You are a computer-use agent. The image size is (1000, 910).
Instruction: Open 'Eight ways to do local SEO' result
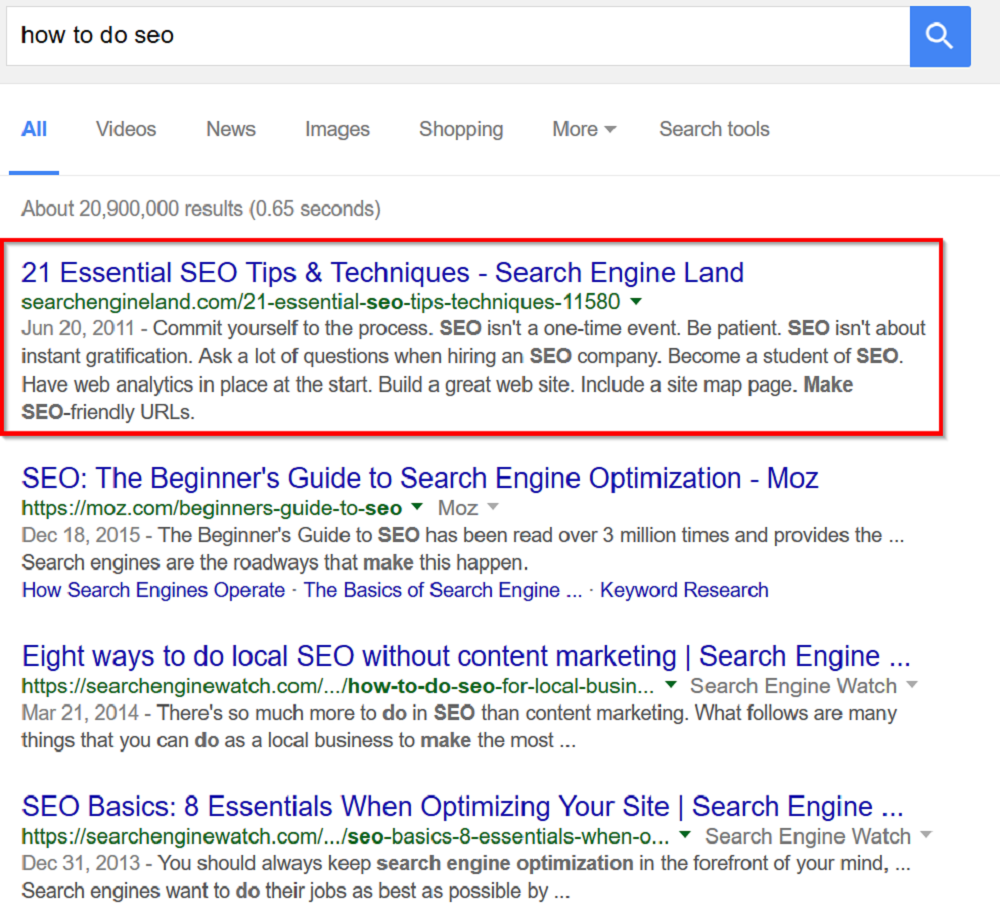(x=466, y=656)
